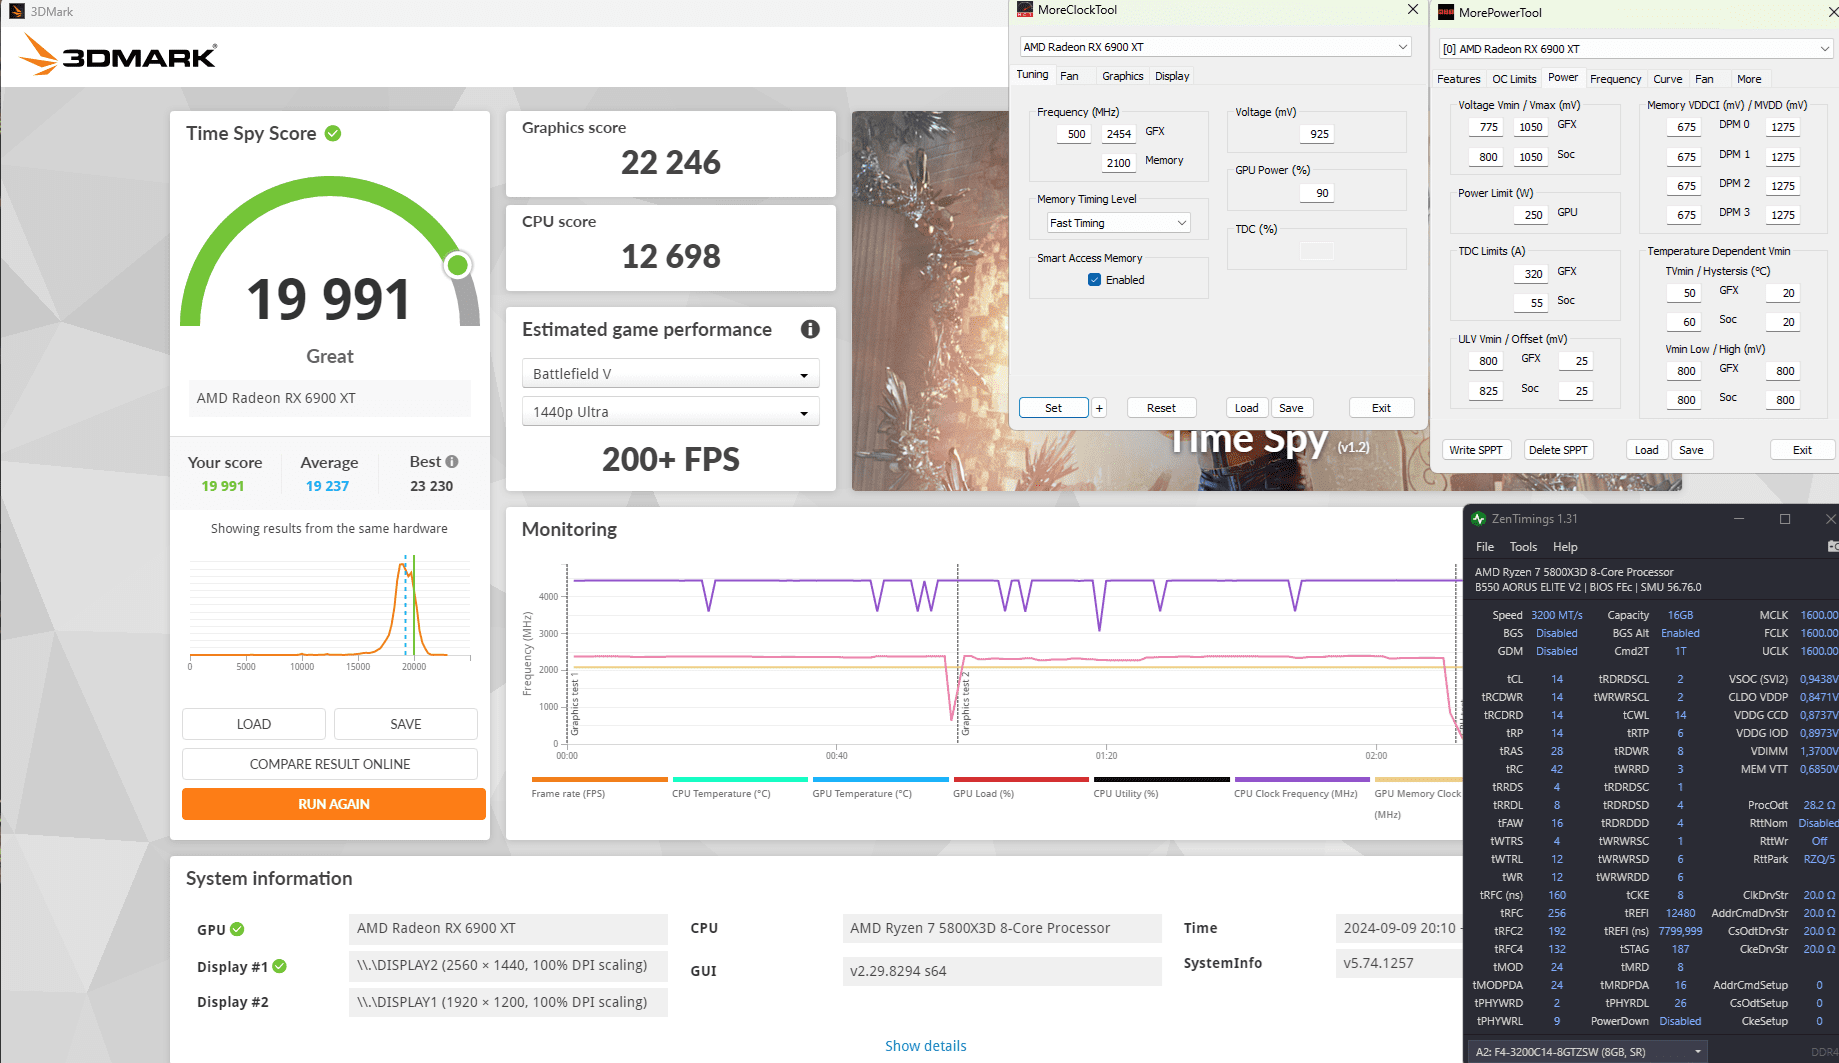Open ZenTimings A2 DIMM module dropdown
1839x1063 pixels.
tap(1589, 1052)
